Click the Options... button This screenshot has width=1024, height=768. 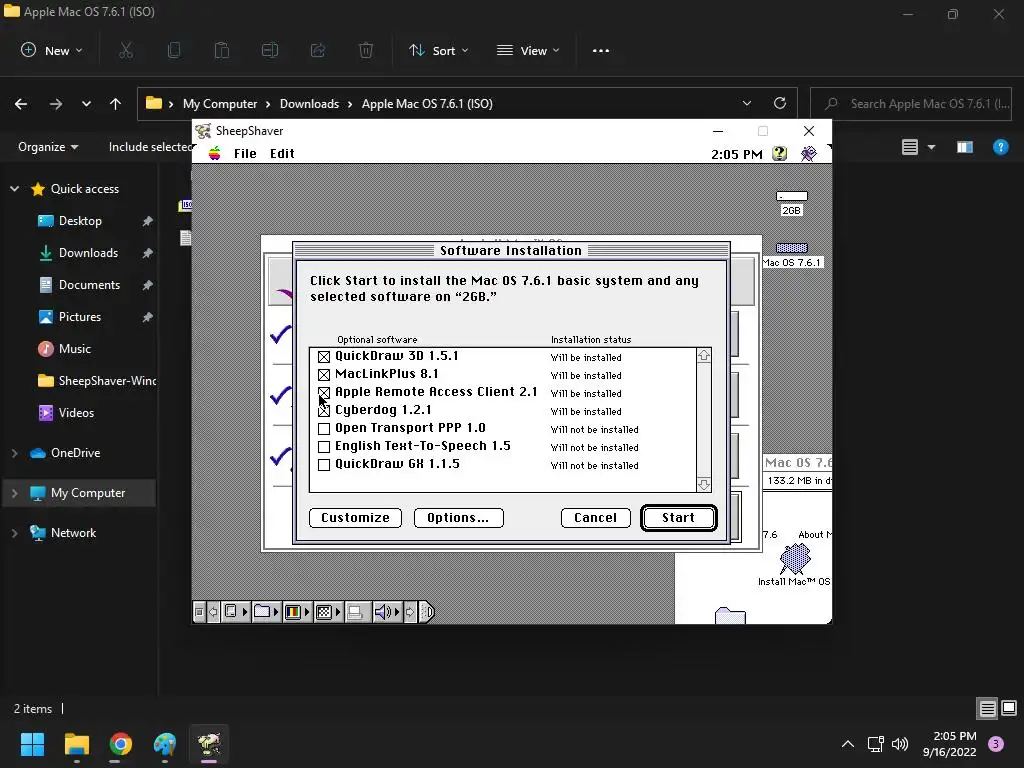(x=458, y=518)
